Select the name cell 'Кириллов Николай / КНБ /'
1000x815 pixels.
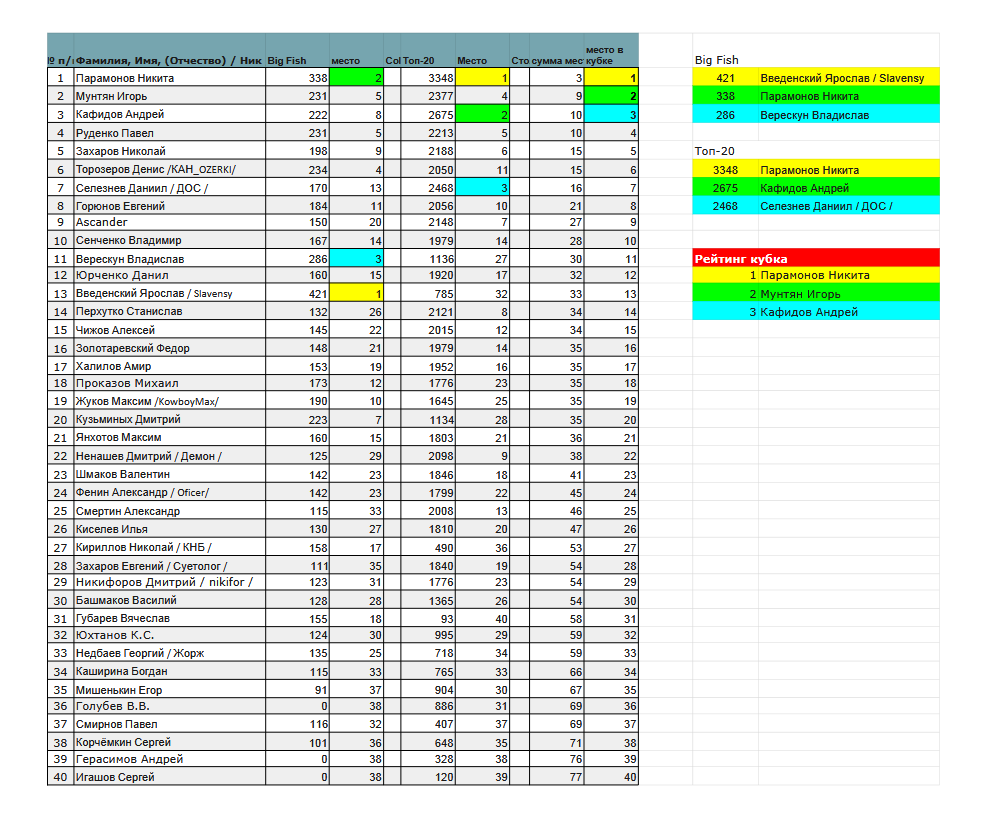click(x=169, y=547)
